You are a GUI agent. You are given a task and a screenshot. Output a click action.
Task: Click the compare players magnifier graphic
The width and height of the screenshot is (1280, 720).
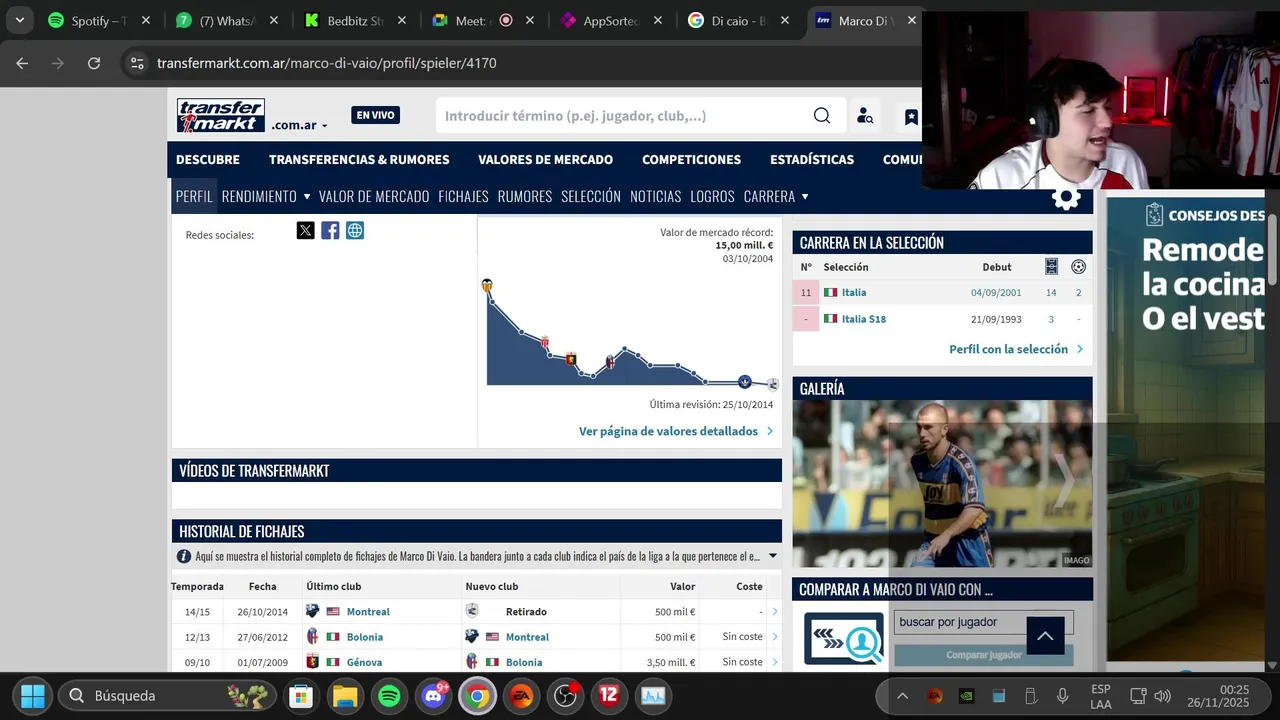[x=844, y=639]
